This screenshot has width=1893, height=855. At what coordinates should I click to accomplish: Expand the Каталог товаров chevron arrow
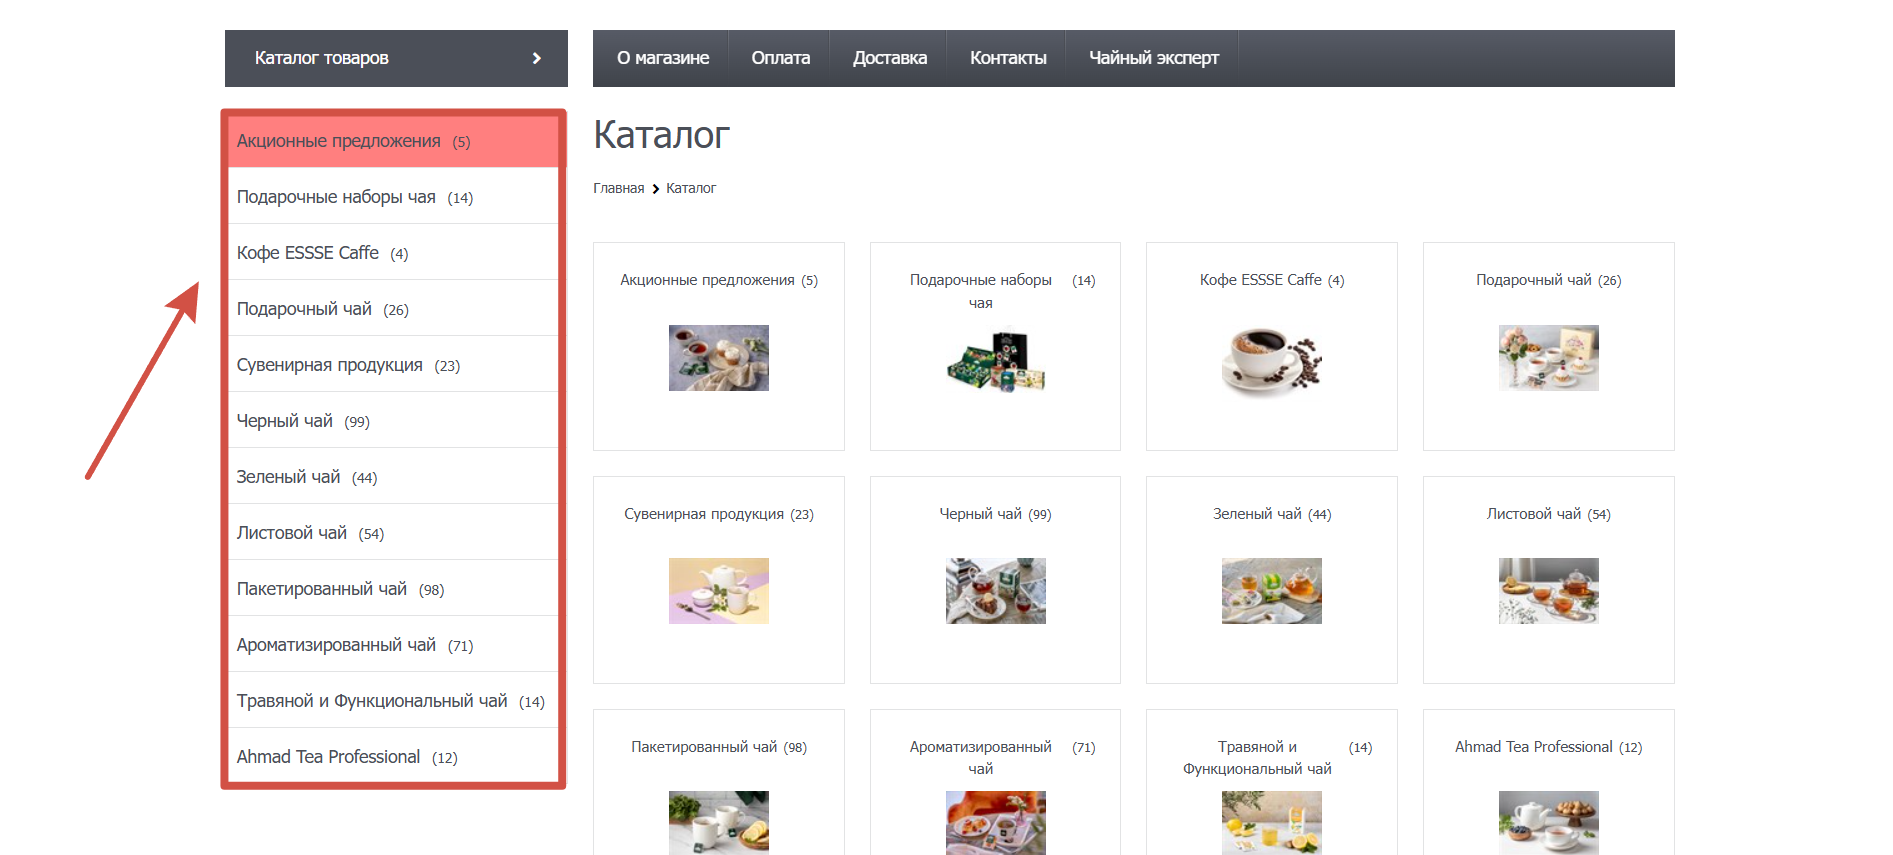click(537, 58)
